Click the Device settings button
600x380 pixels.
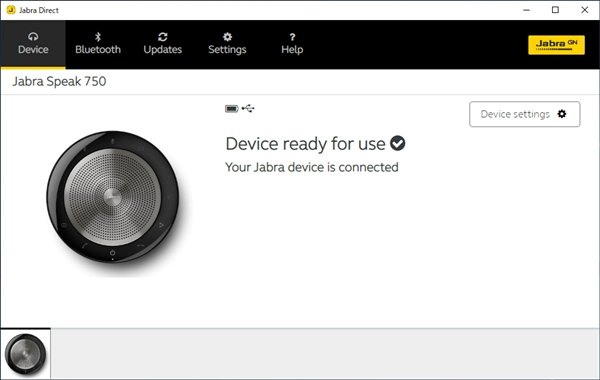point(525,114)
